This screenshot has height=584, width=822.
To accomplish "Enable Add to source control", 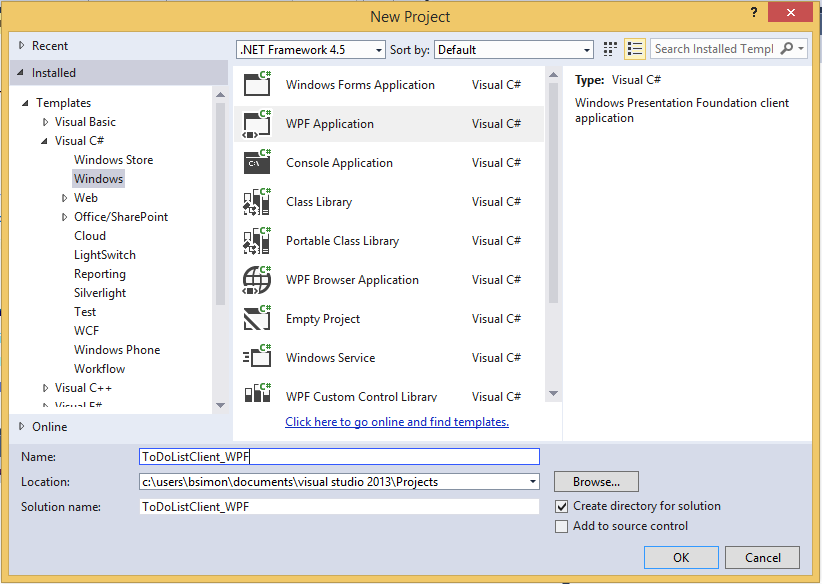I will tap(563, 525).
